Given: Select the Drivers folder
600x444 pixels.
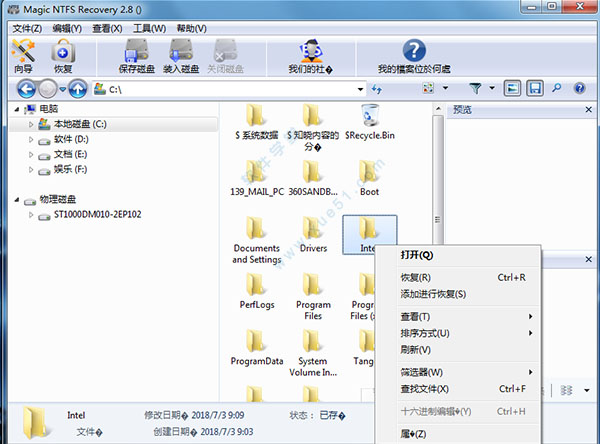Looking at the screenshot, I should [313, 235].
